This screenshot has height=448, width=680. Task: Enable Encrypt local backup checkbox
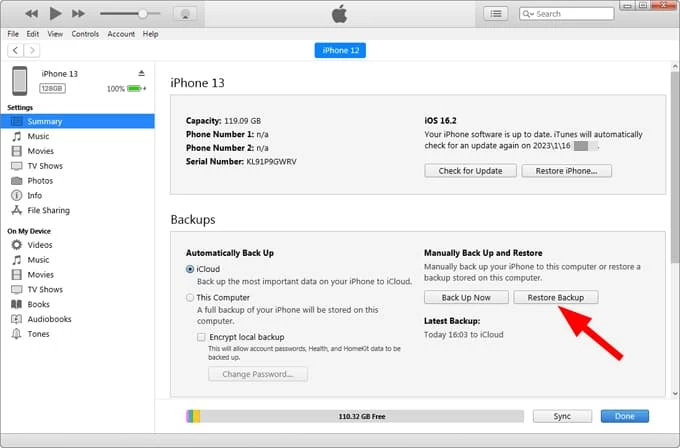pos(202,338)
